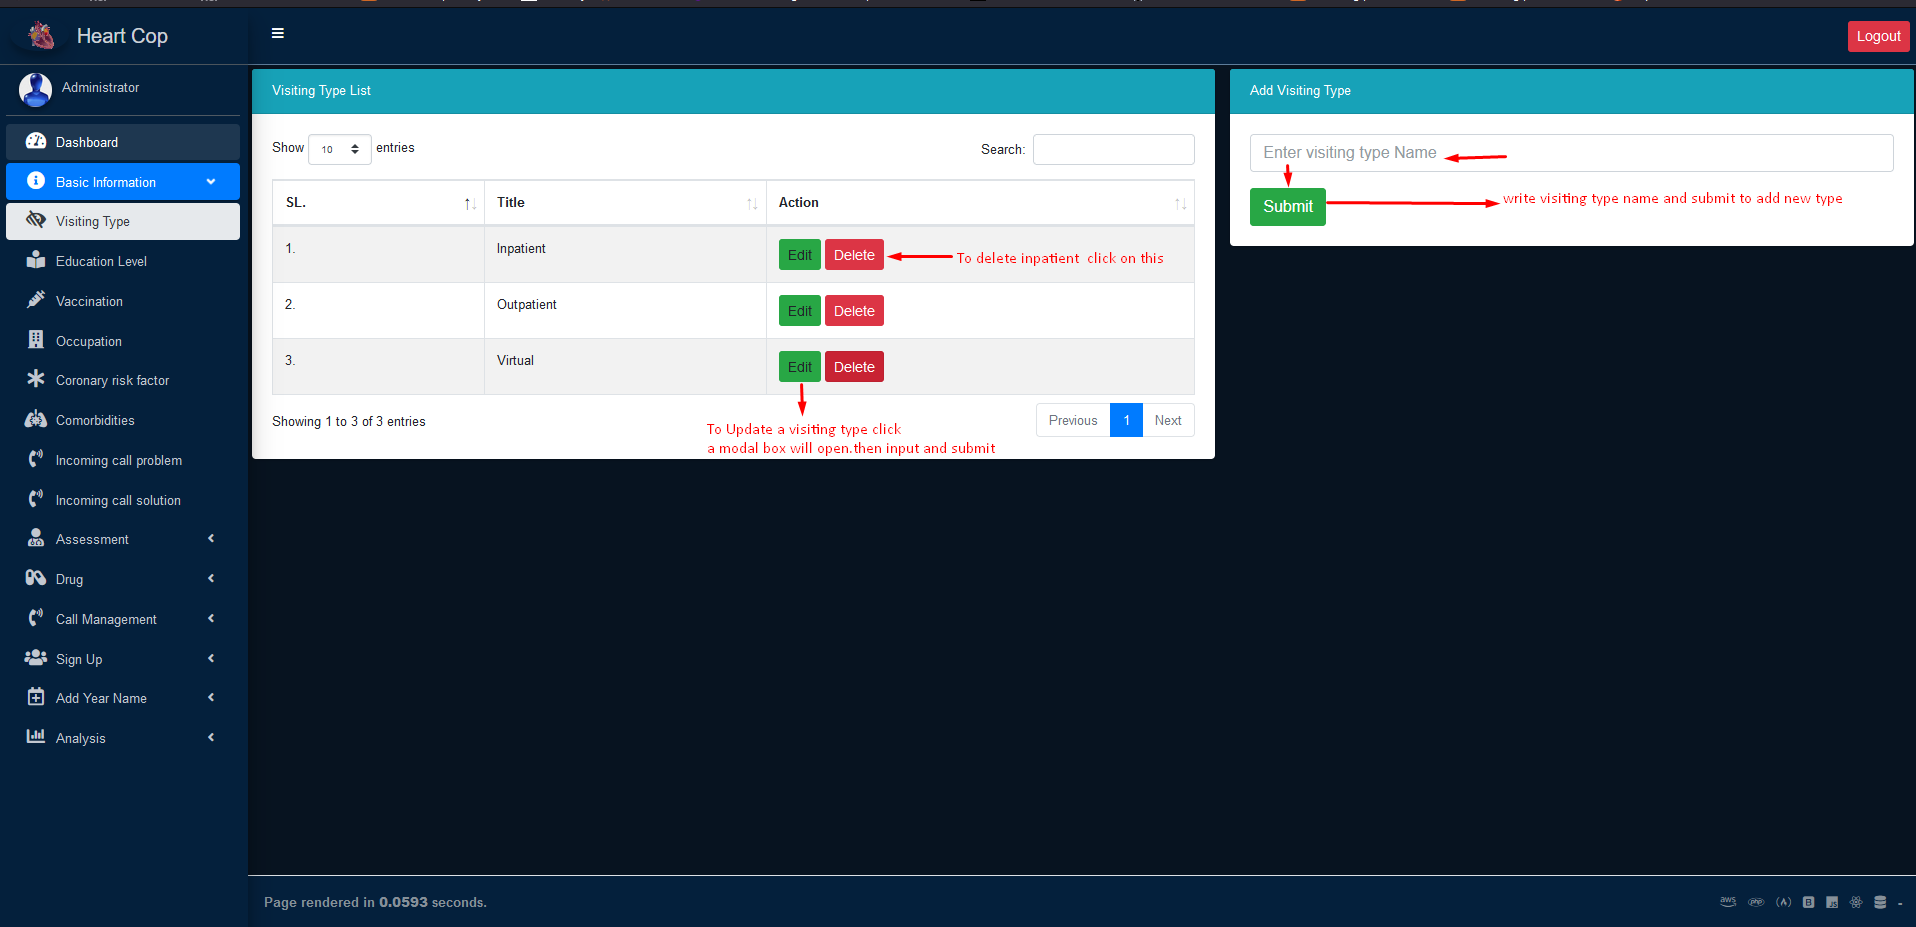
Task: Open the Dashboard menu item
Action: coord(87,142)
